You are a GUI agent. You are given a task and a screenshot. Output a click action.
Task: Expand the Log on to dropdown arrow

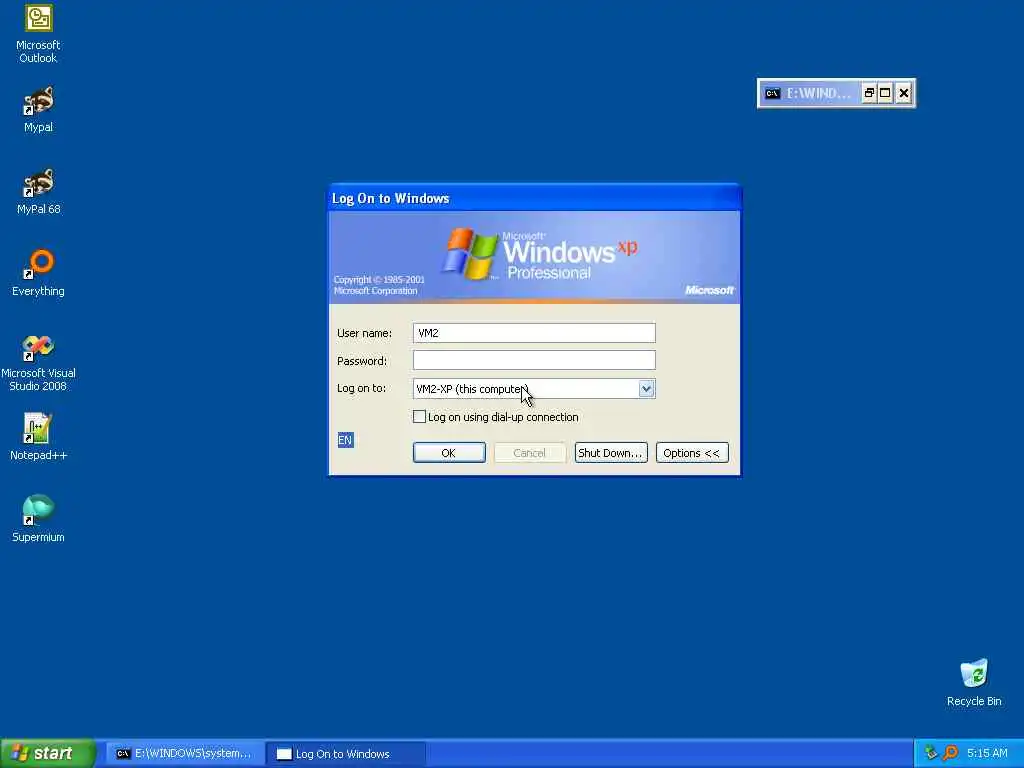(x=646, y=389)
